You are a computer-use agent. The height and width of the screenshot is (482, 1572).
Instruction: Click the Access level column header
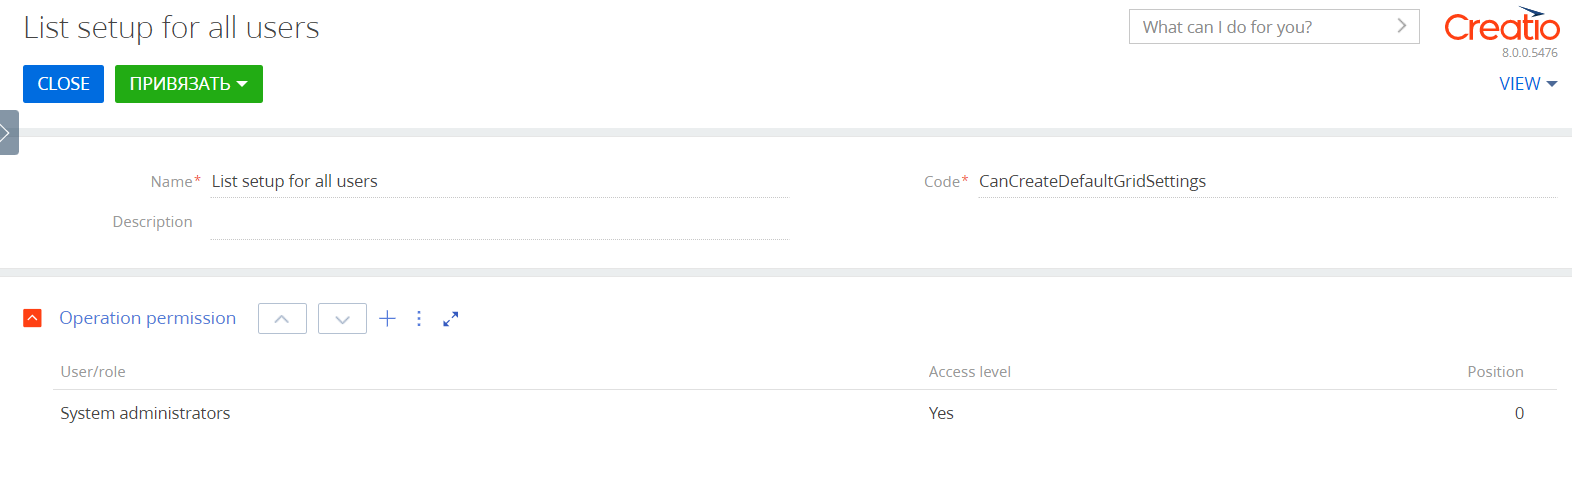(969, 372)
